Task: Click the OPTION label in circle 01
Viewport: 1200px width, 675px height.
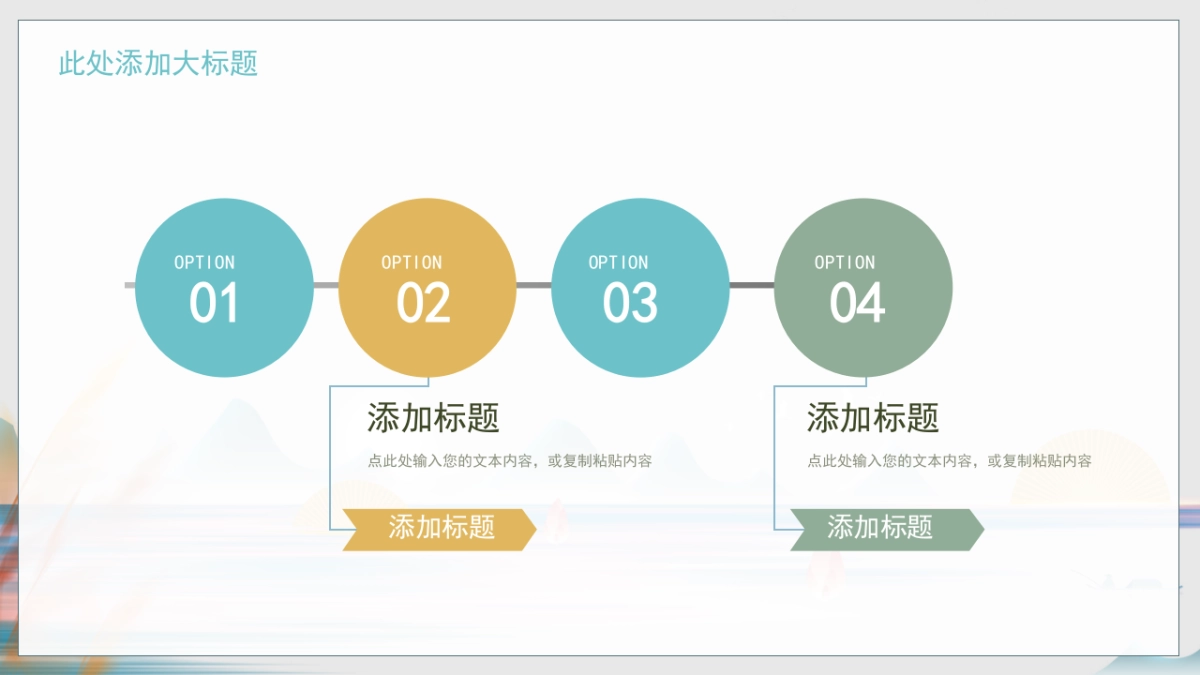Action: (204, 262)
